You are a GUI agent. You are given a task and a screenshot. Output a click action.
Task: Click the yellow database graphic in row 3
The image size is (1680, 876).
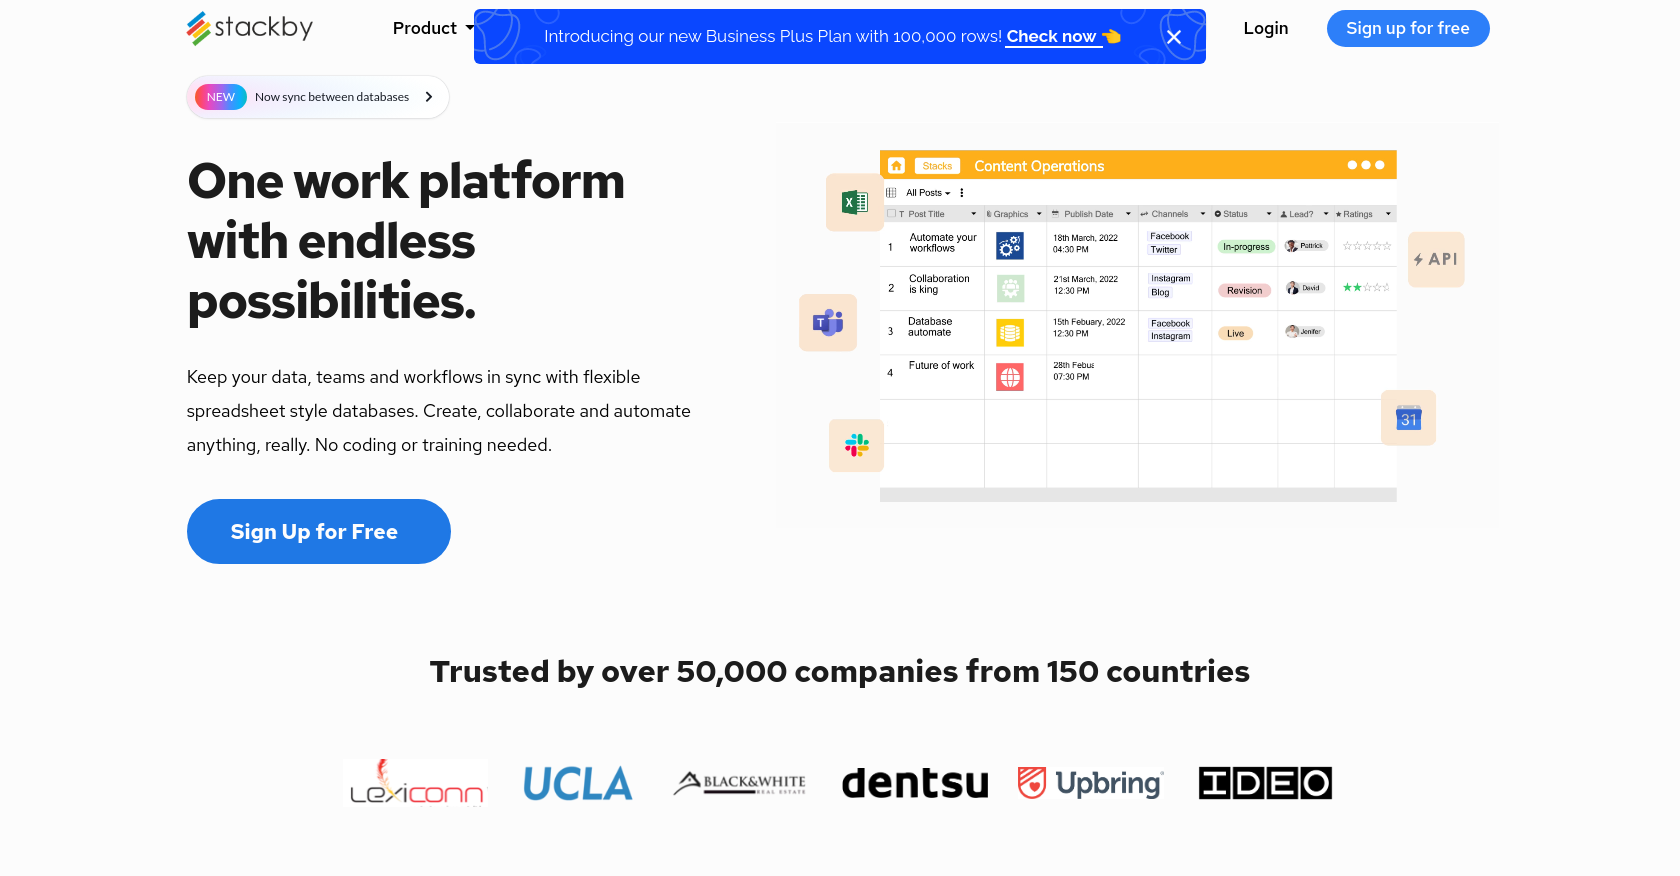[1010, 332]
